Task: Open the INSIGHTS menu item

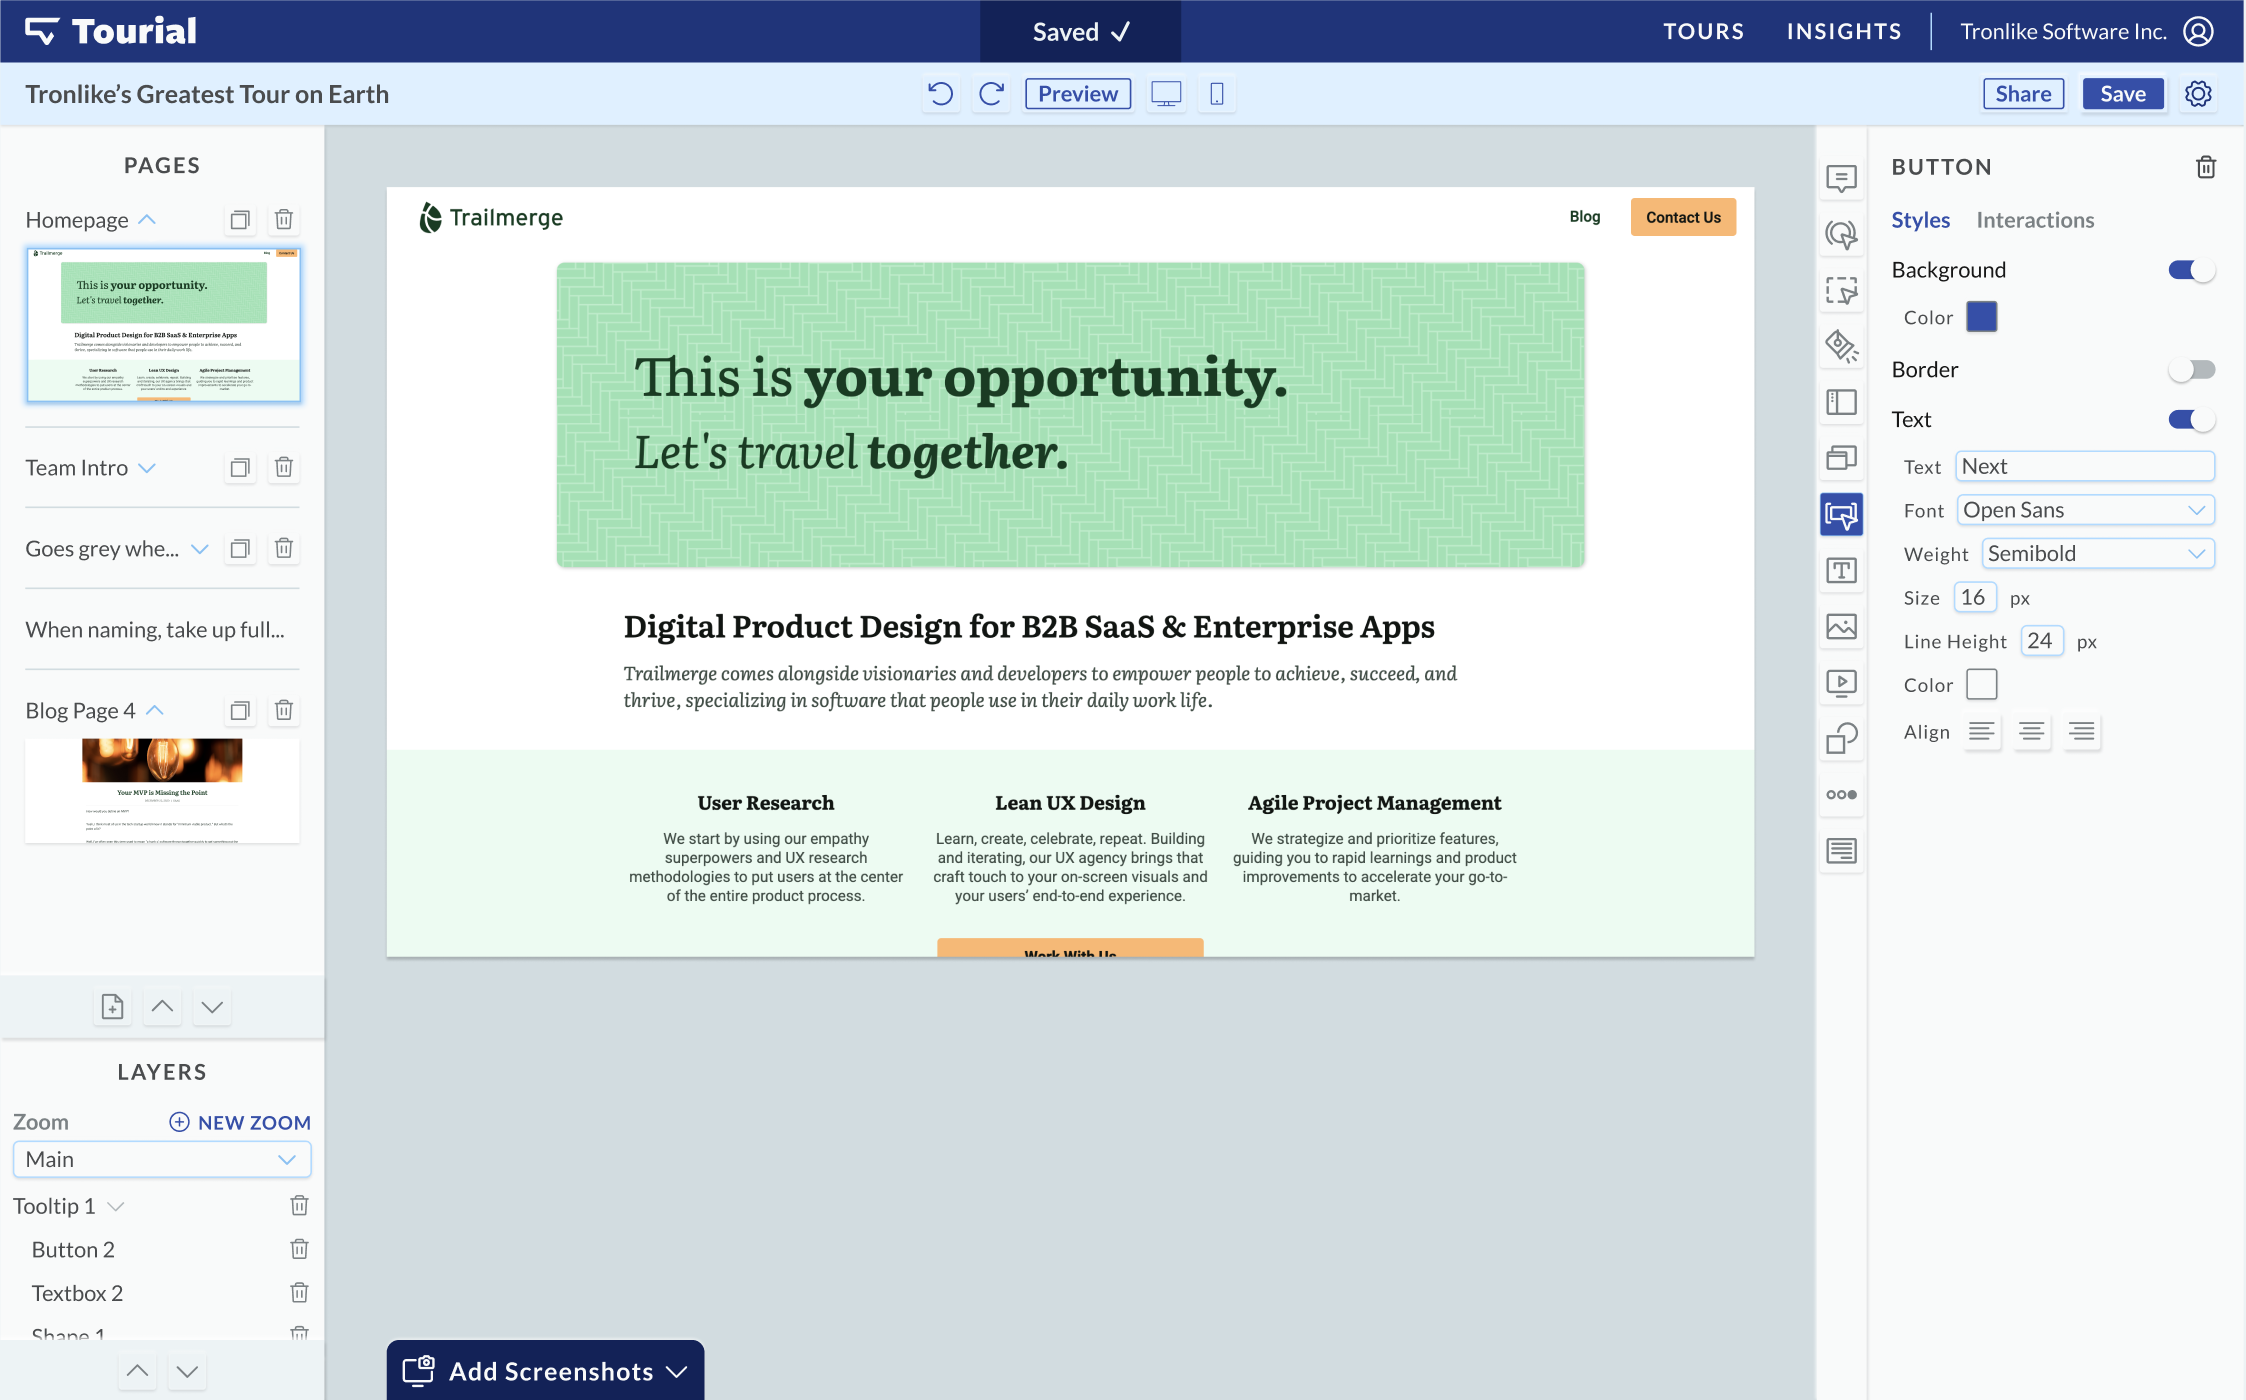Action: (x=1844, y=32)
